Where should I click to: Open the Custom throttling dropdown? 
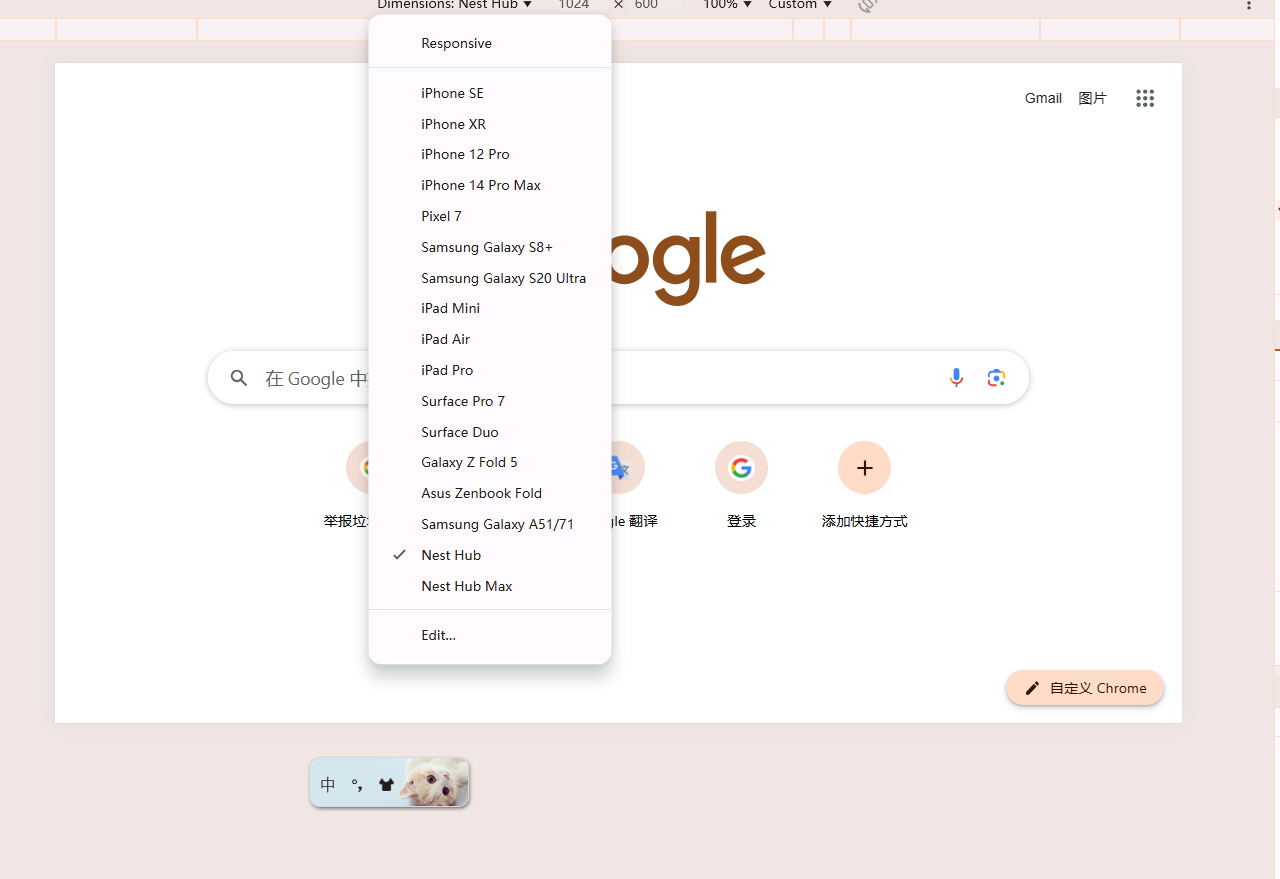click(800, 5)
